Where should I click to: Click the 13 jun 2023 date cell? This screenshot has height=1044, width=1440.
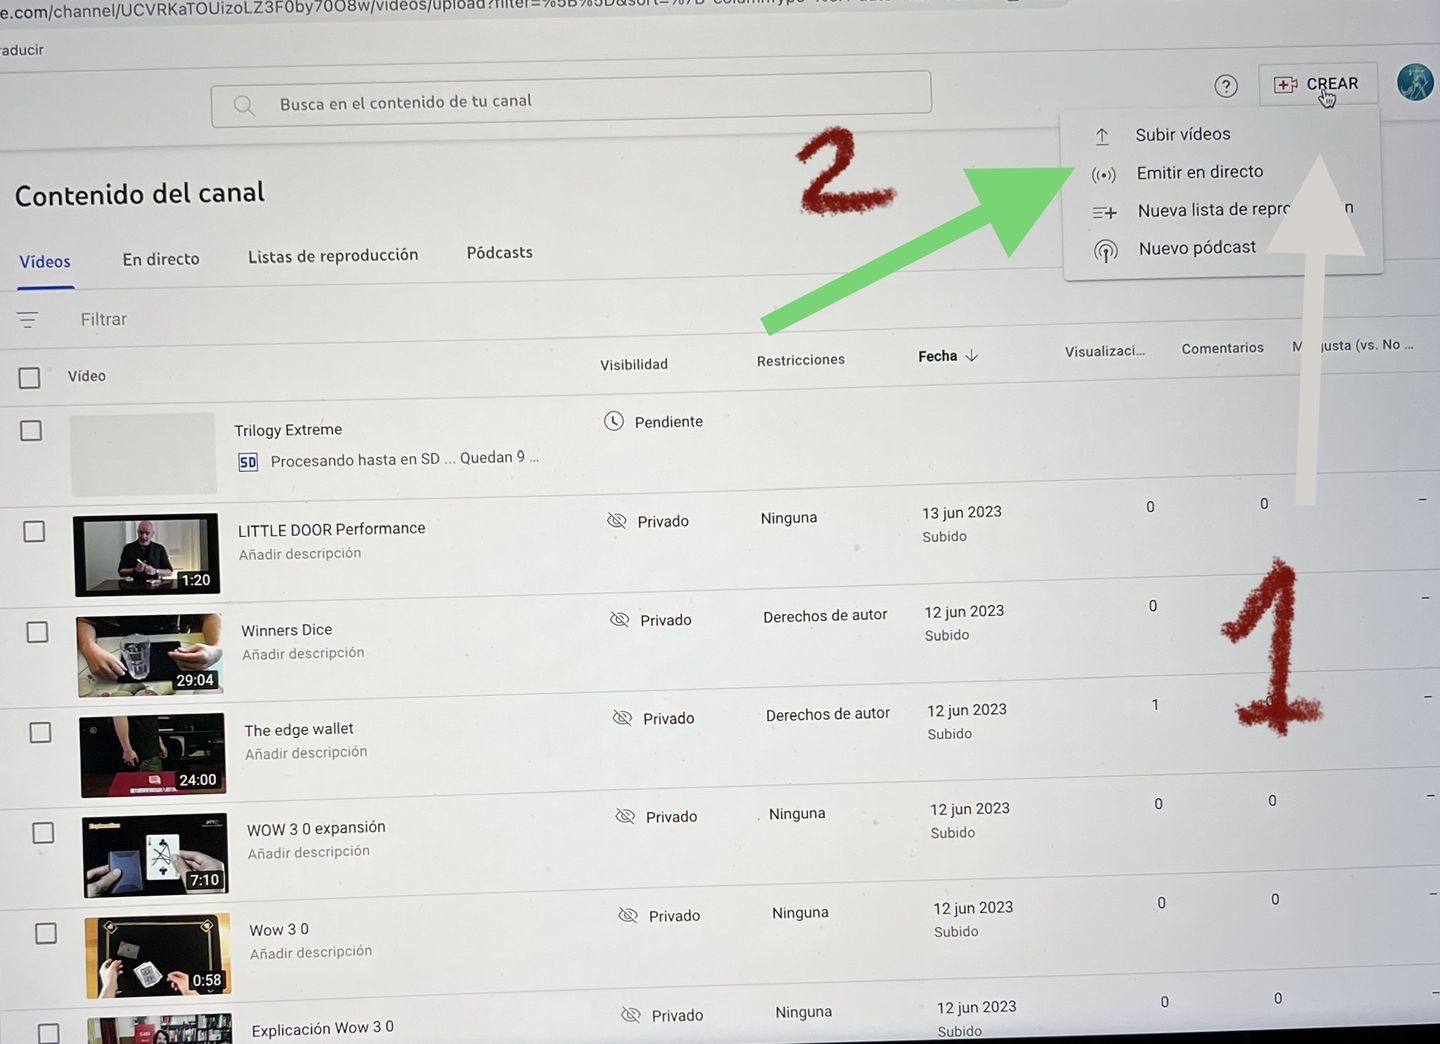tap(962, 513)
